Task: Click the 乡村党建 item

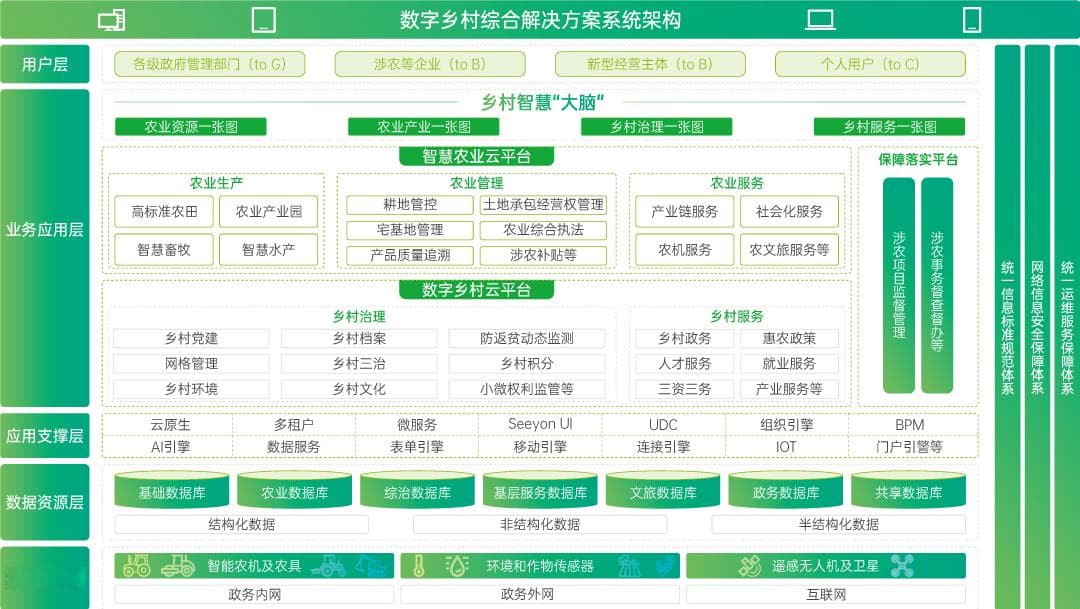Action: pyautogui.click(x=191, y=338)
